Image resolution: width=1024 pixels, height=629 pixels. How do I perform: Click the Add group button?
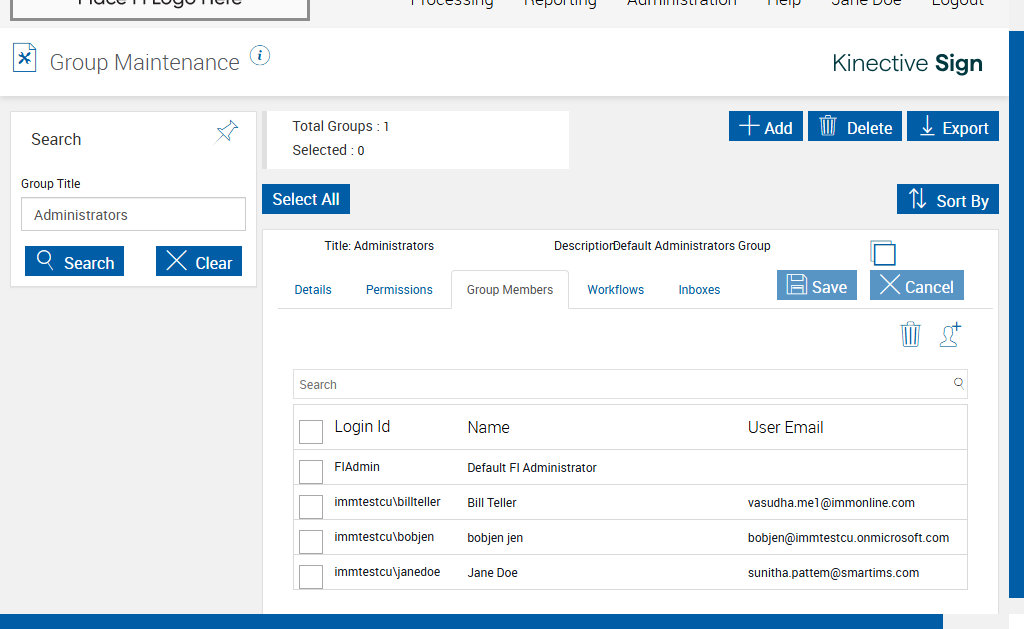tap(765, 126)
